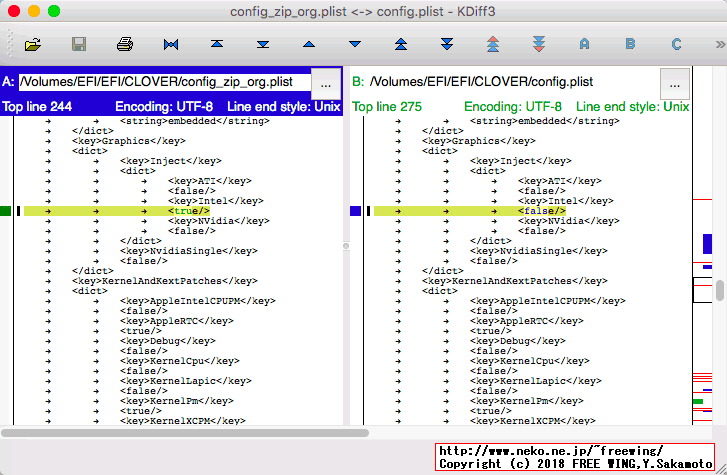
Task: Go to previous delta up arrow
Action: [x=309, y=45]
